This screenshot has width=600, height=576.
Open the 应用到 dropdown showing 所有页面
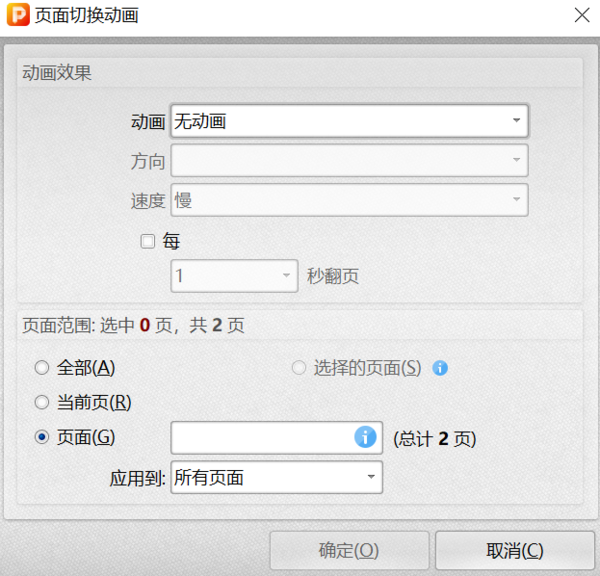[276, 477]
